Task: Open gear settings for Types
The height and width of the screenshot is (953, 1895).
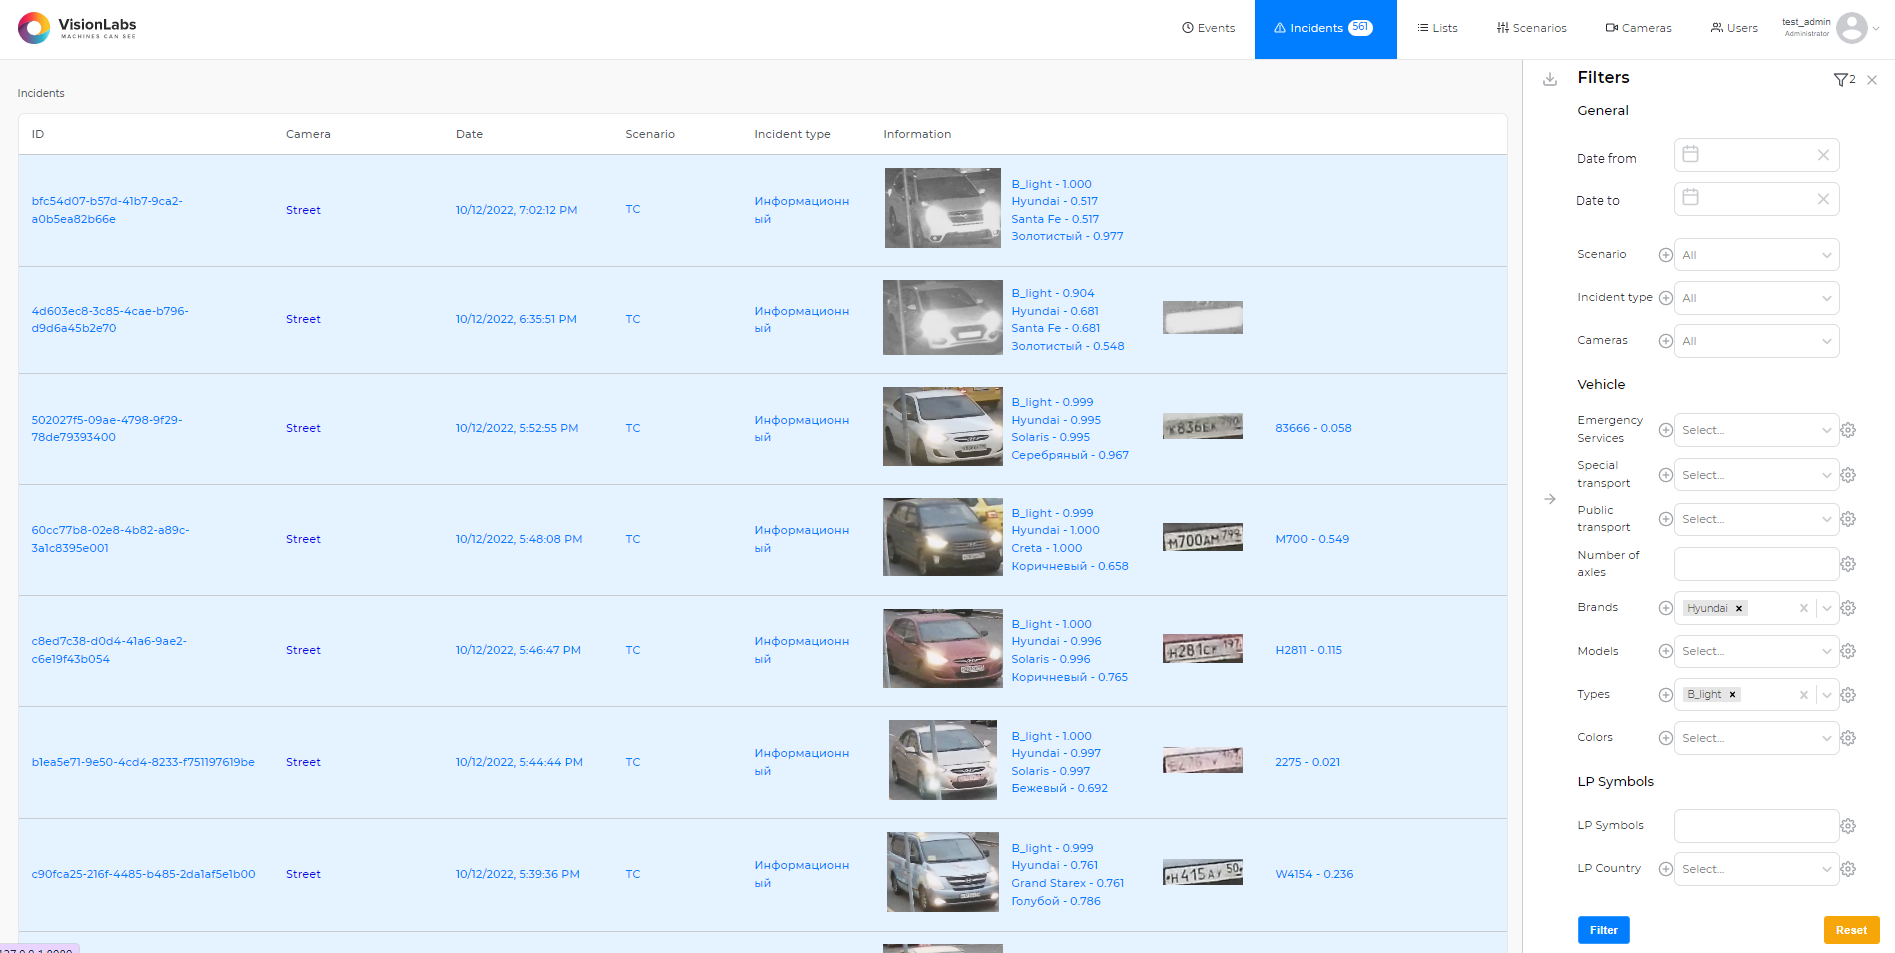Action: [x=1848, y=695]
